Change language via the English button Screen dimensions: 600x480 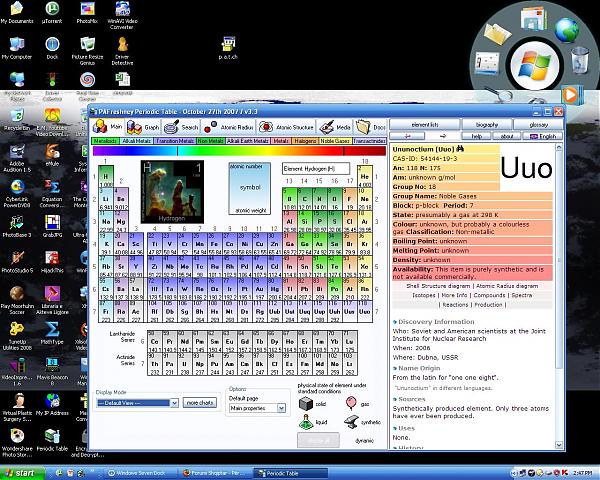point(543,136)
